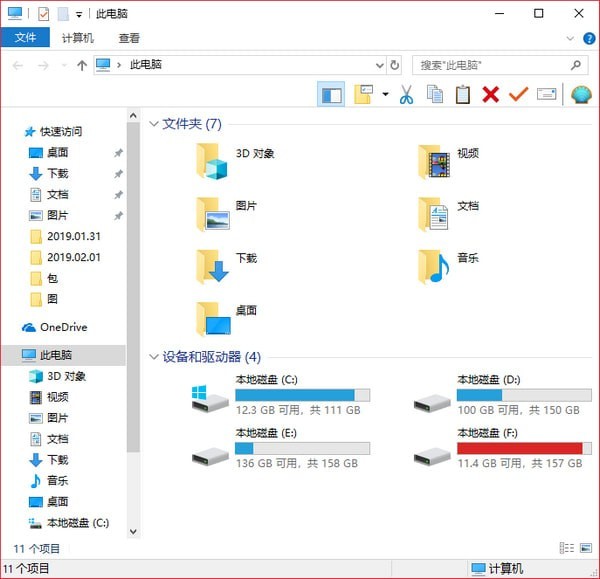
Task: Switch to details view in status bar
Action: 567,548
